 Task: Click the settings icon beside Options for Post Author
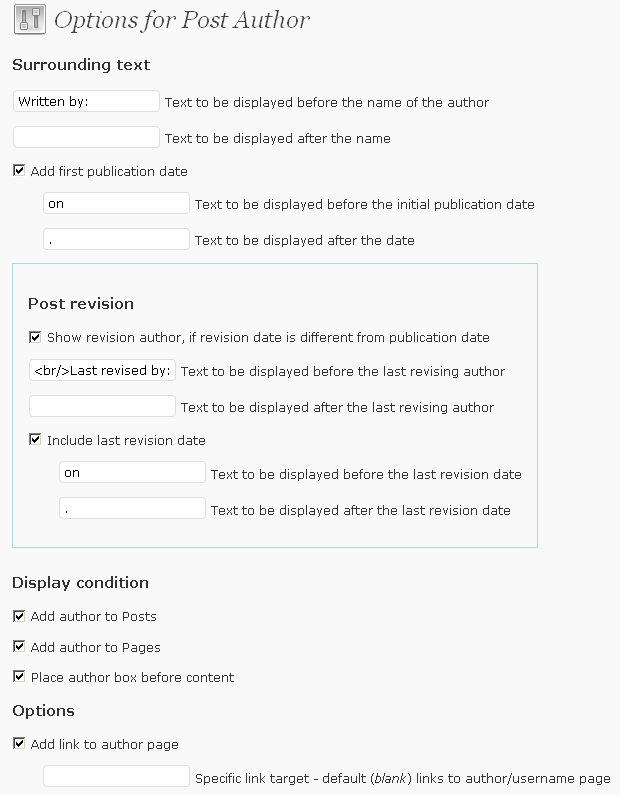click(30, 19)
